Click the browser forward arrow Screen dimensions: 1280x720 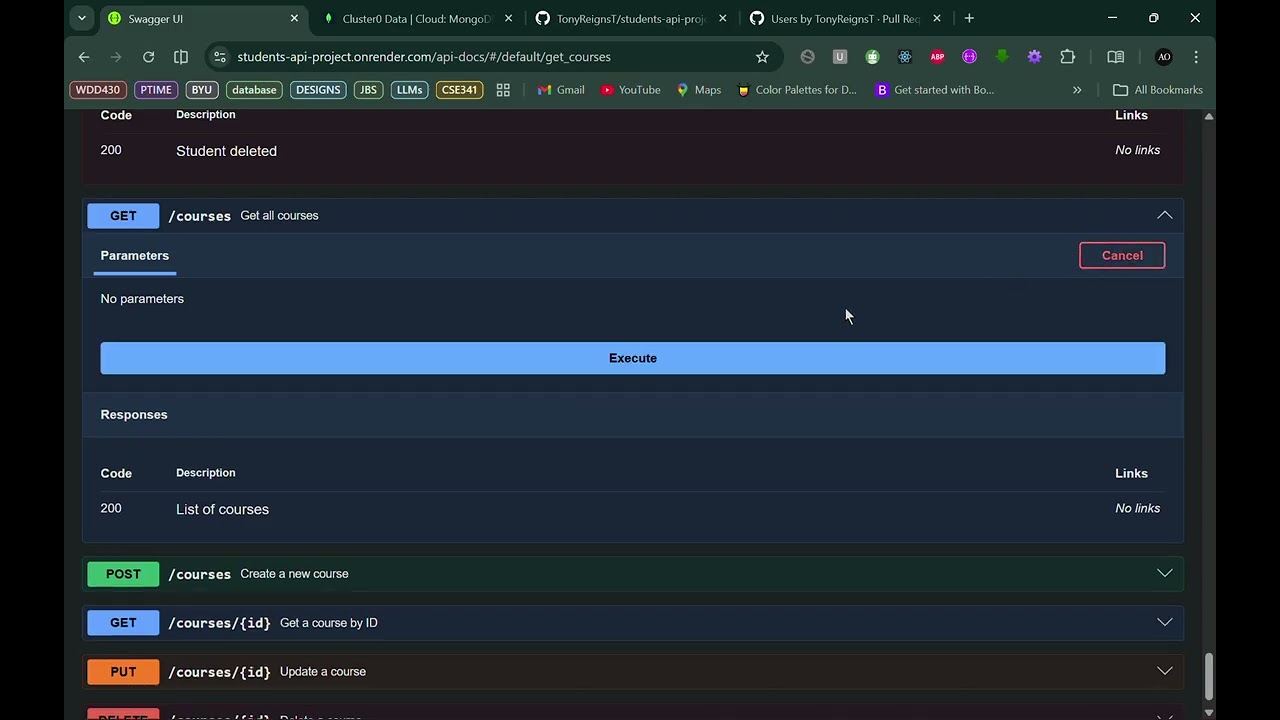[116, 57]
